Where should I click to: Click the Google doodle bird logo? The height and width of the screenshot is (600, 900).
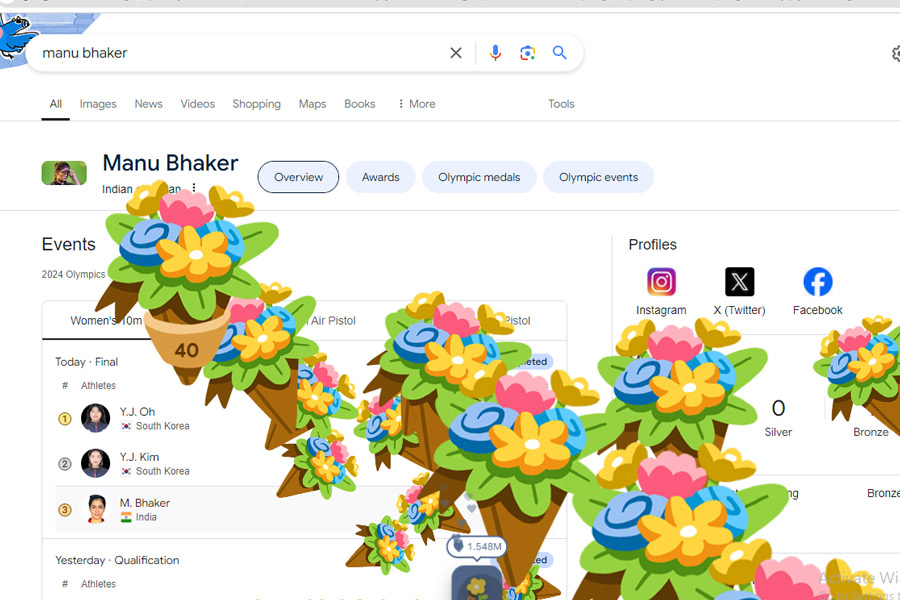16,37
